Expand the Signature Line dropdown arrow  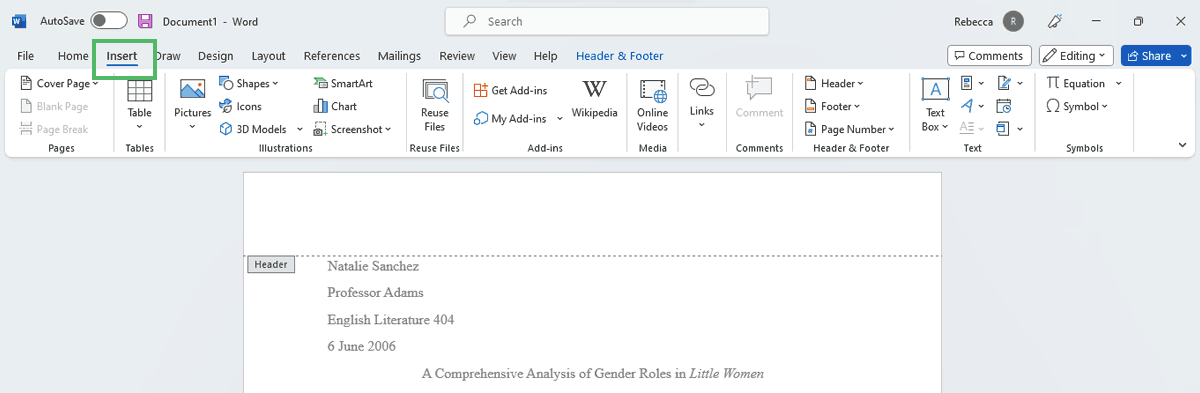pyautogui.click(x=1020, y=83)
